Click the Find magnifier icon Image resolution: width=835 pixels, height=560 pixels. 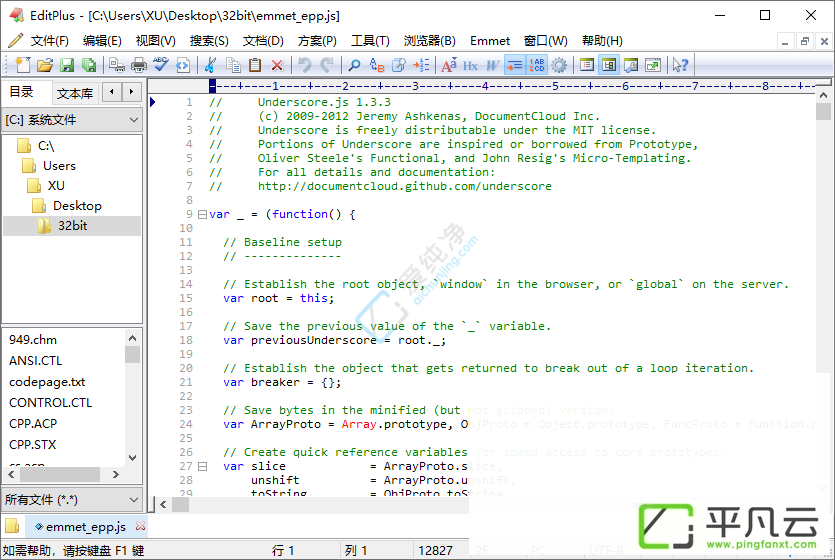pyautogui.click(x=354, y=65)
